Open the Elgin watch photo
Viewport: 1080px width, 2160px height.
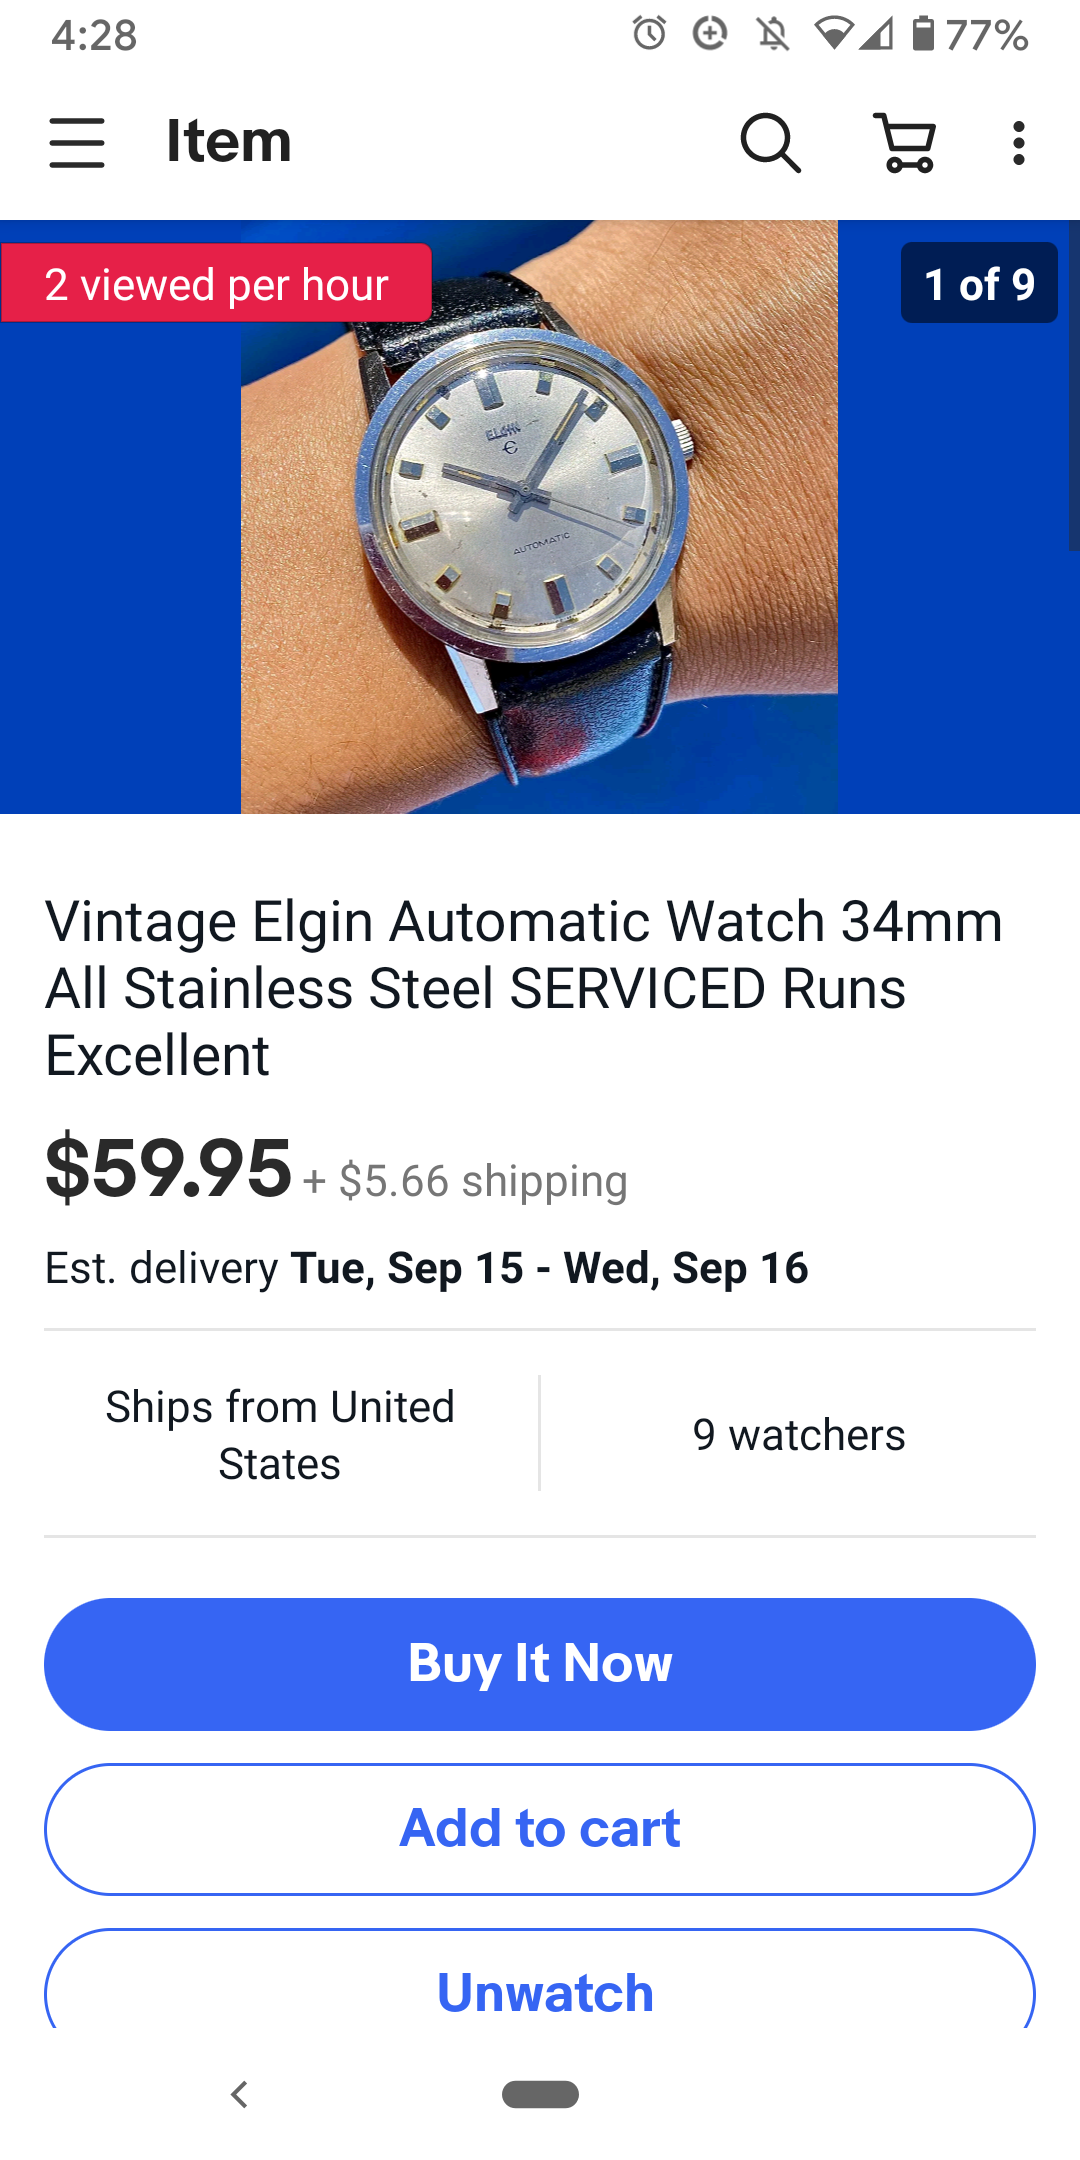[539, 517]
